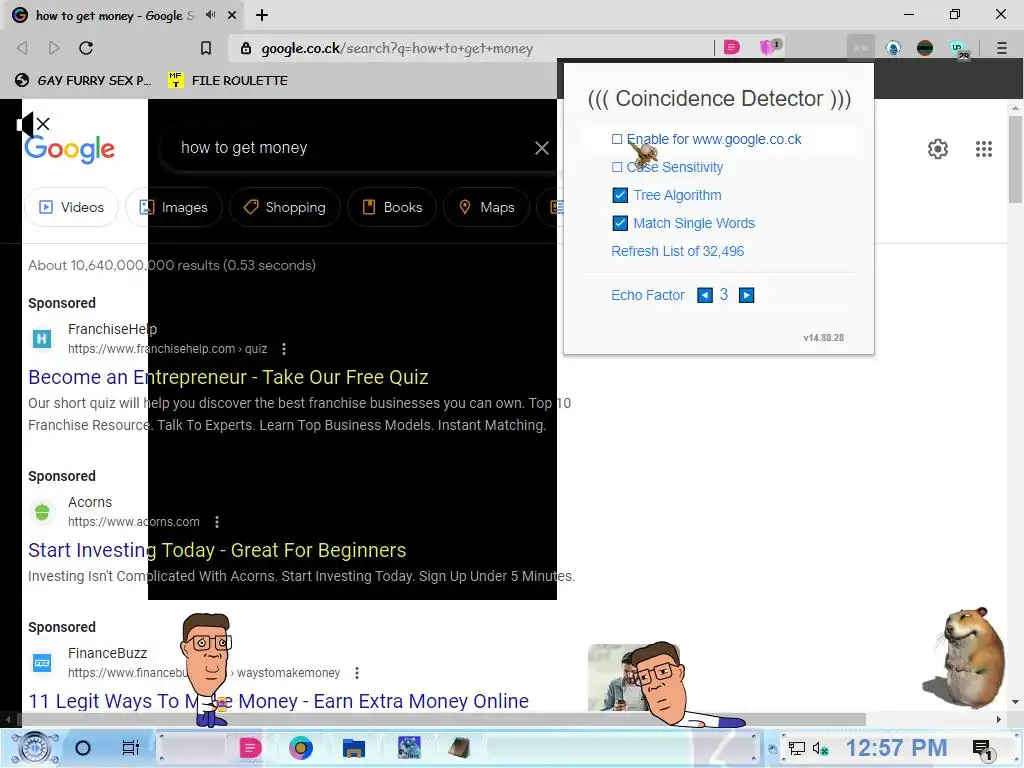Click the horizontal page scrollbar thumb
This screenshot has width=1024, height=768.
click(x=443, y=720)
